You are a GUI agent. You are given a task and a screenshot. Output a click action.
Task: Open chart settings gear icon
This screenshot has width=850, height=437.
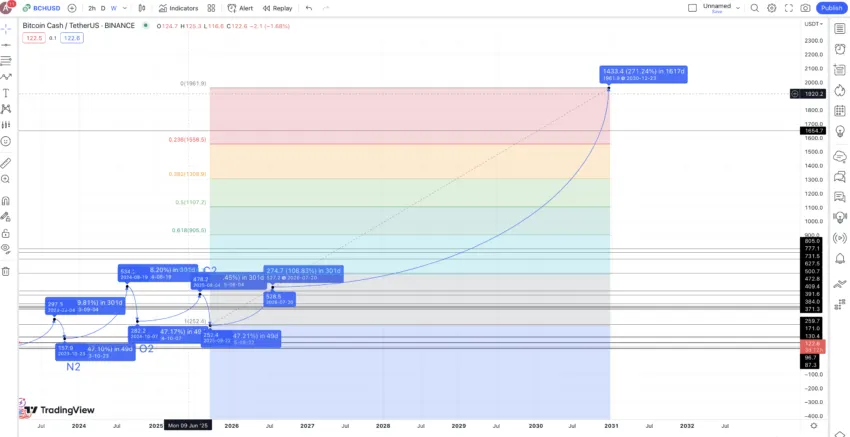771,8
